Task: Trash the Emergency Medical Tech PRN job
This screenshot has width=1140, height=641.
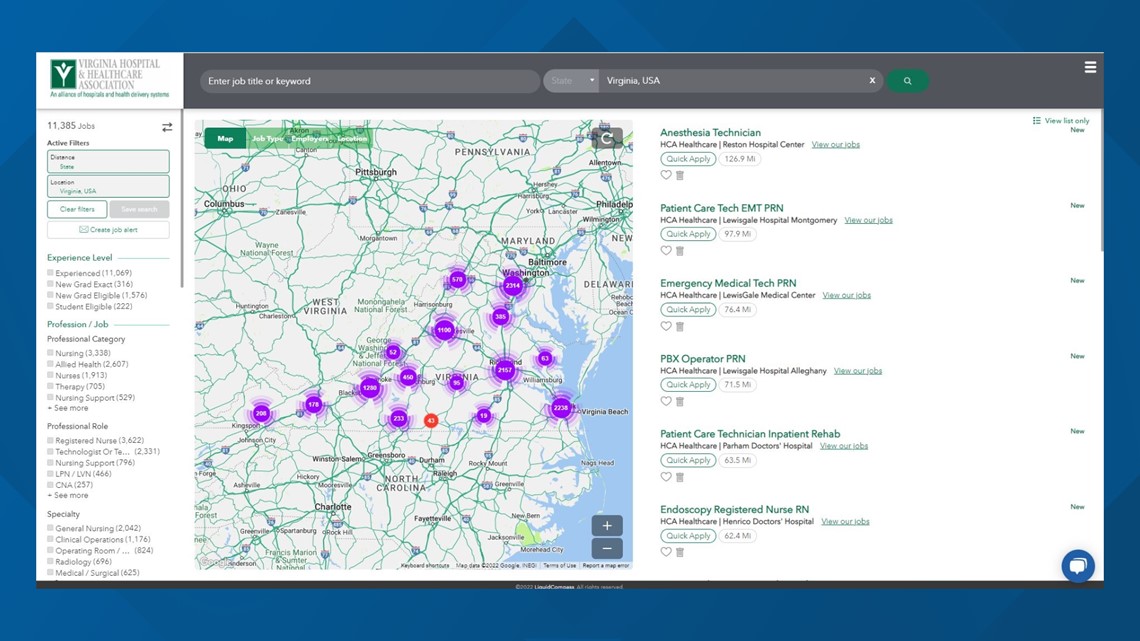Action: pyautogui.click(x=680, y=326)
